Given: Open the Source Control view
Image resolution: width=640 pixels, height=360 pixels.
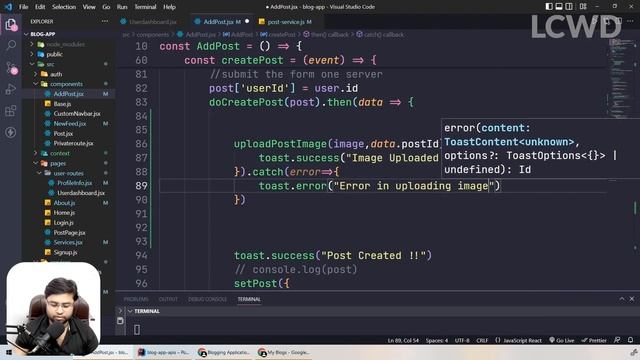Looking at the screenshot, I should [x=11, y=67].
